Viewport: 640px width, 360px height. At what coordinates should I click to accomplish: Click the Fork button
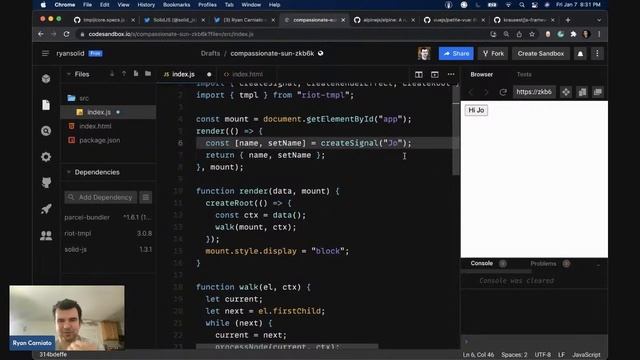493,53
